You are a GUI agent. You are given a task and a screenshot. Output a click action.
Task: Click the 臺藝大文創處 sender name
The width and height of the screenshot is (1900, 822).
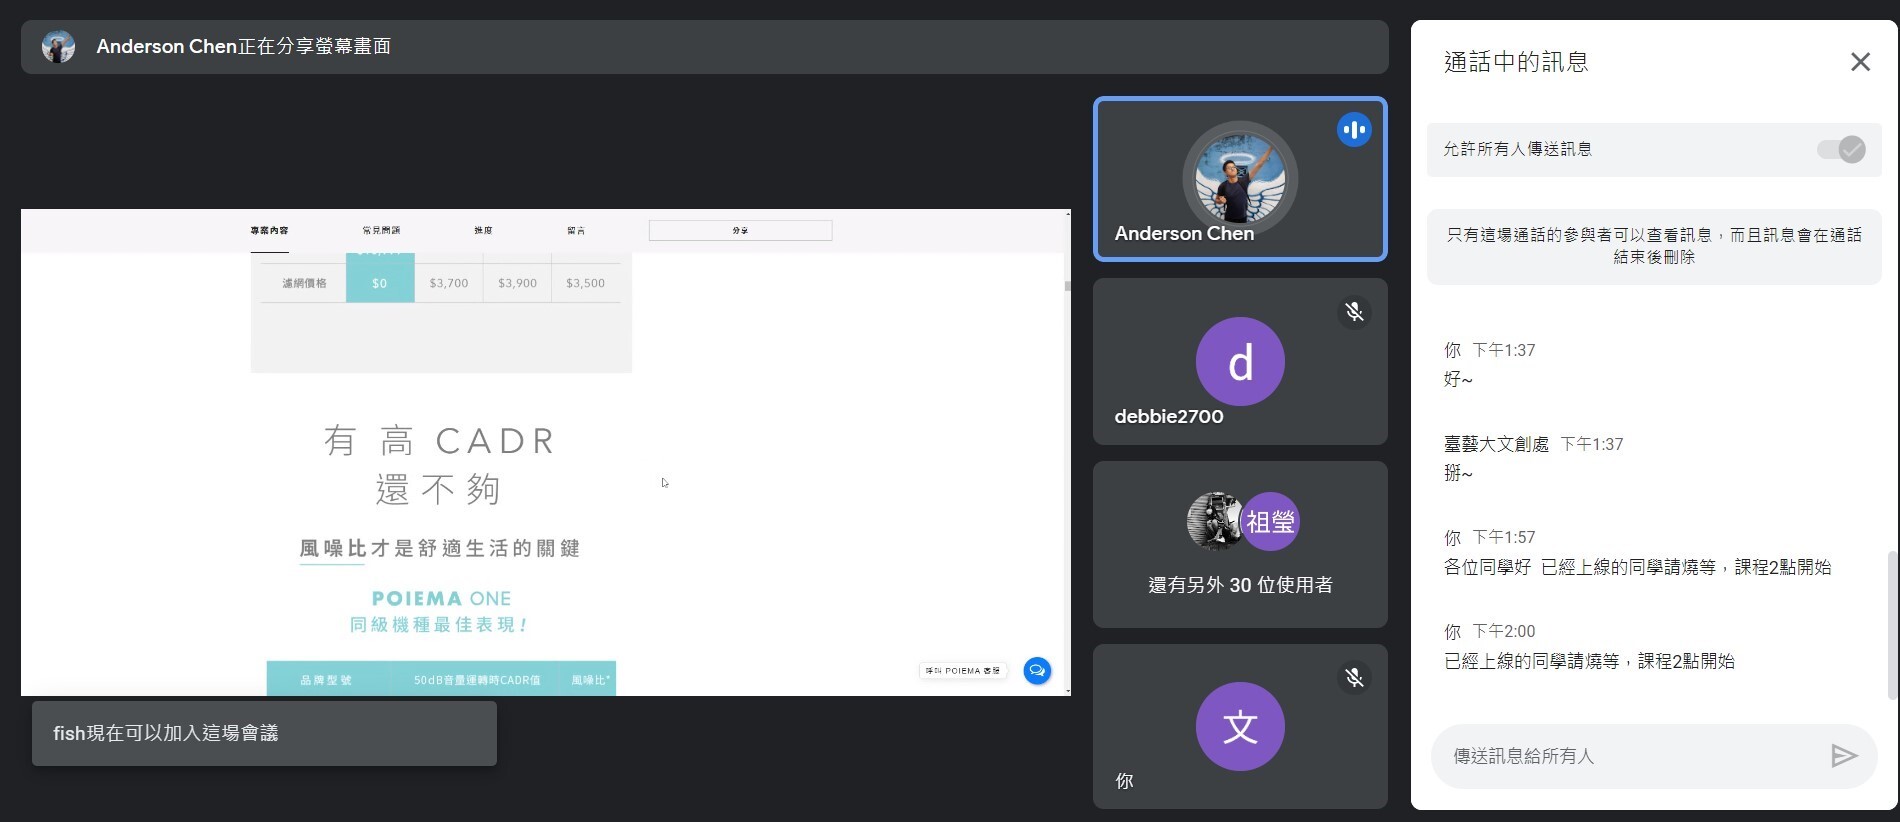[x=1496, y=444]
